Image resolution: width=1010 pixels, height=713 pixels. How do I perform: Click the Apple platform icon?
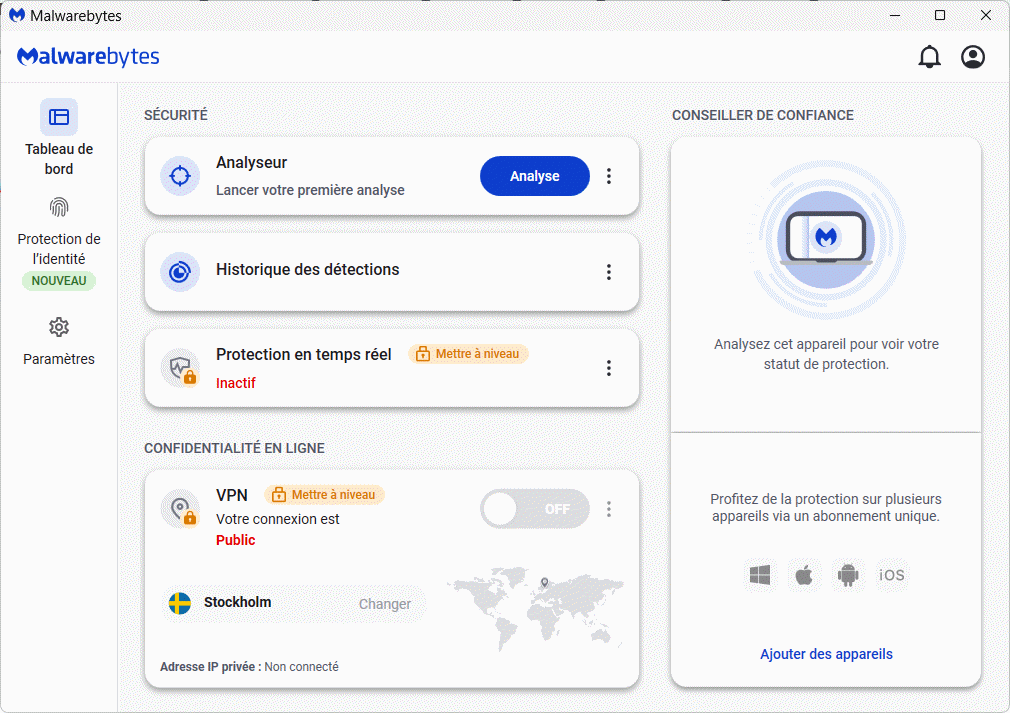(804, 575)
